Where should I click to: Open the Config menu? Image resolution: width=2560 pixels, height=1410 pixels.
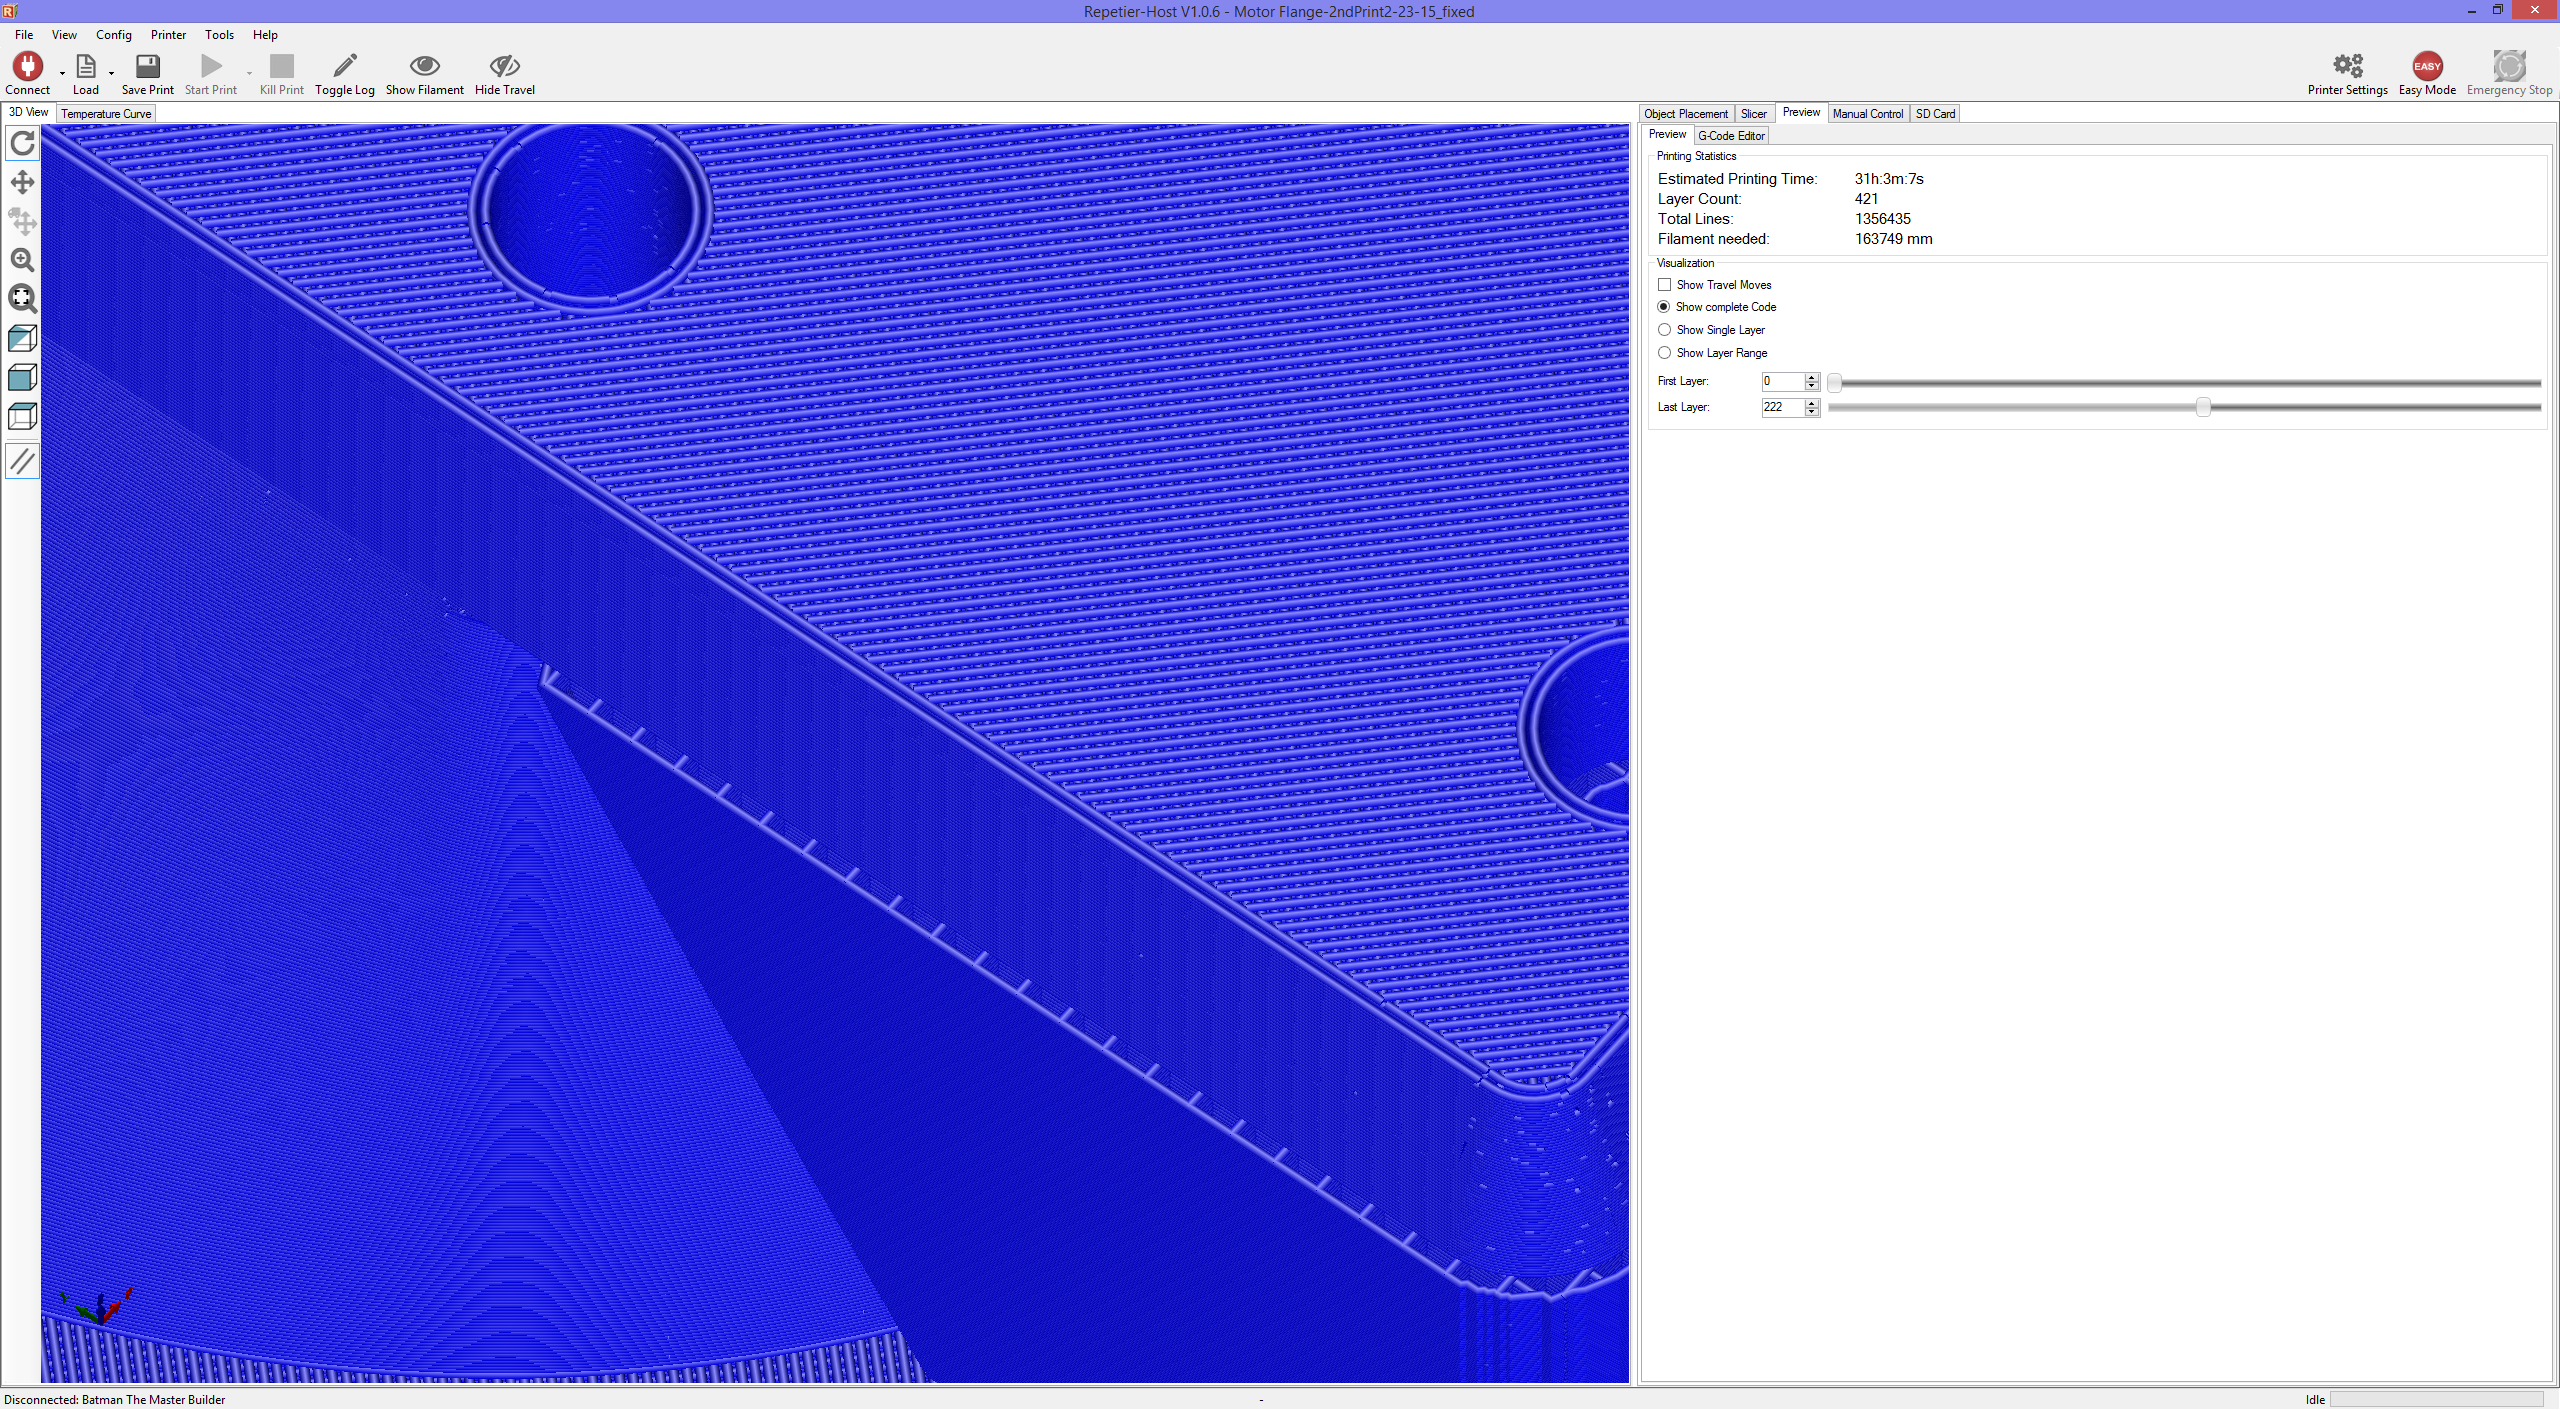coord(113,35)
